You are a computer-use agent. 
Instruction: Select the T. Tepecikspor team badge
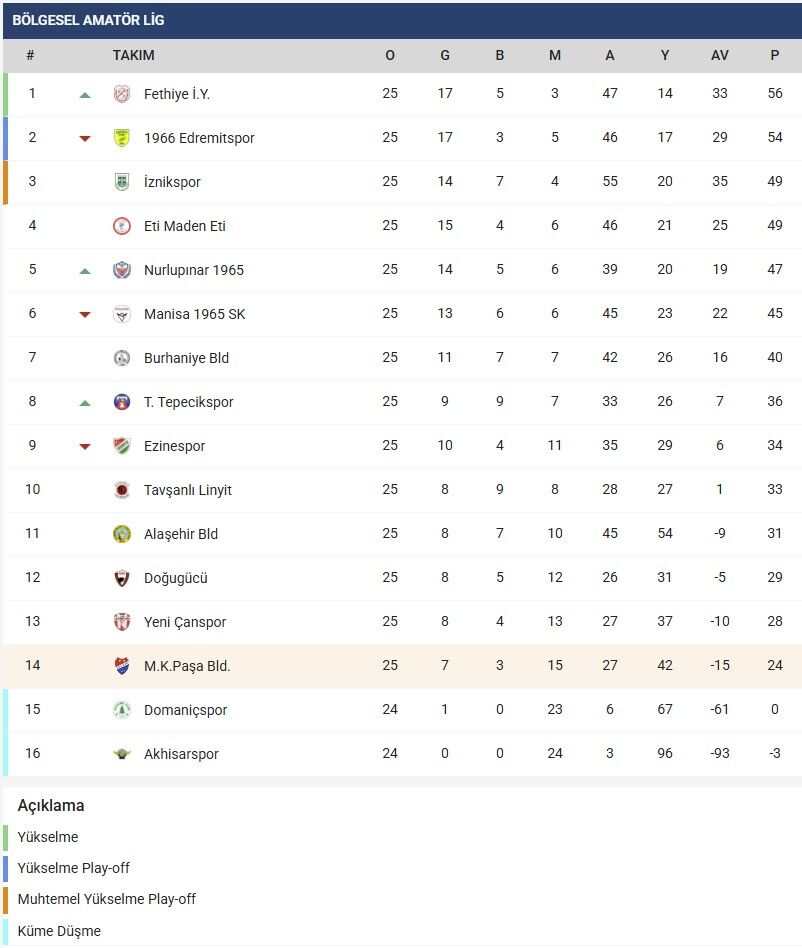(x=121, y=402)
